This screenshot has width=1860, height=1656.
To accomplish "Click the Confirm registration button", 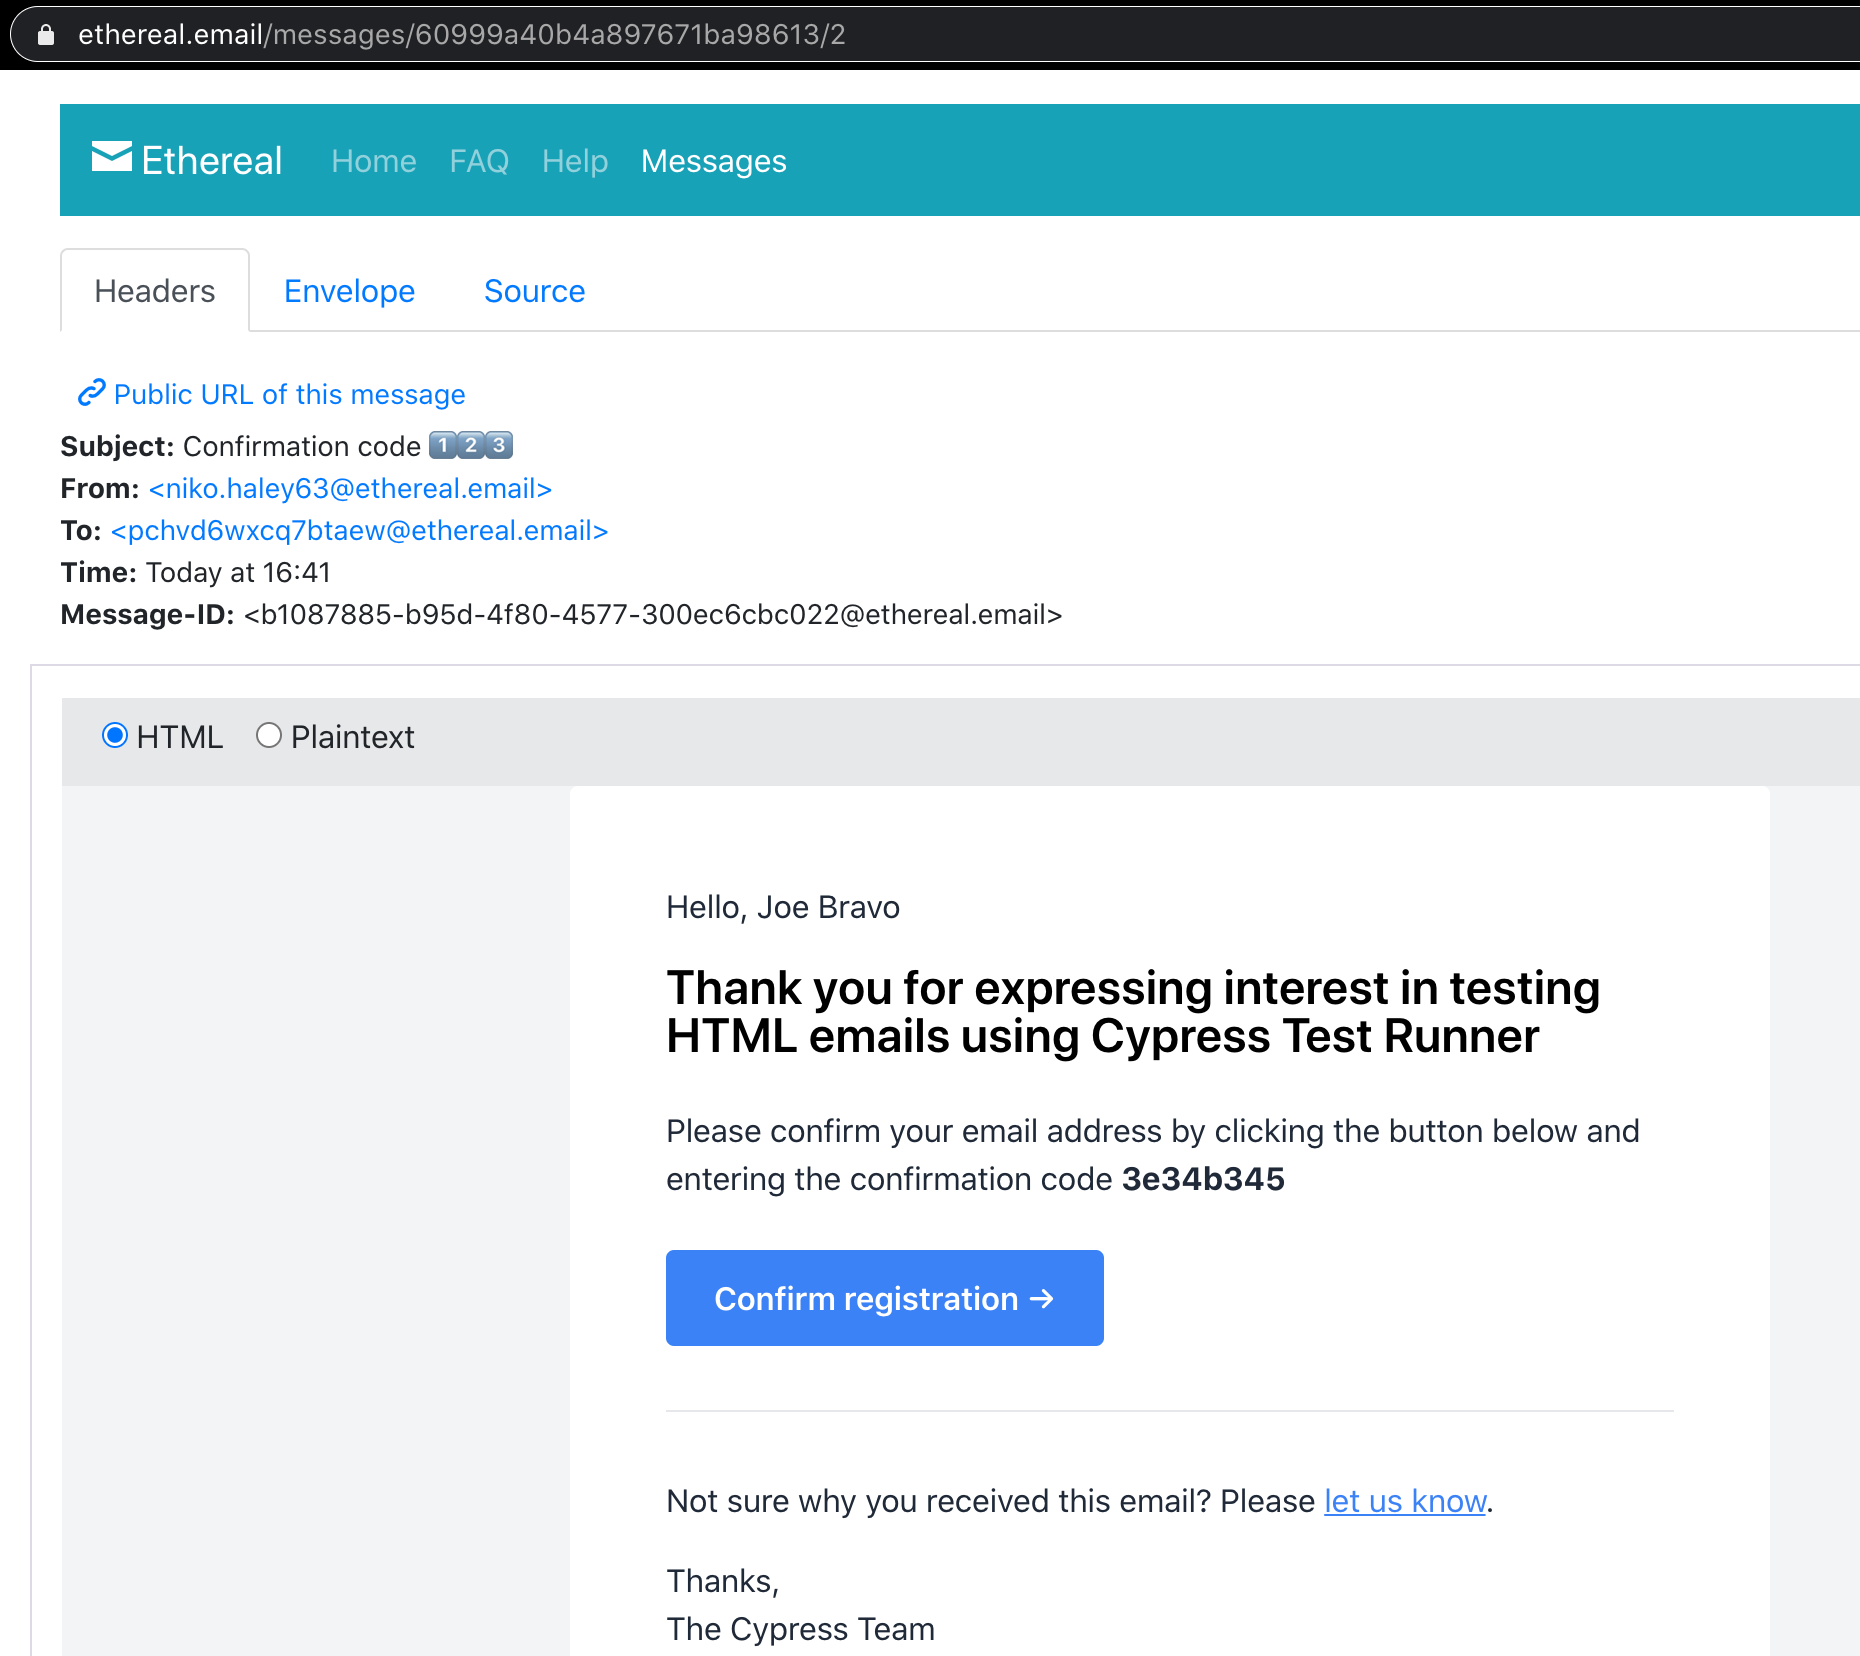I will click(885, 1298).
